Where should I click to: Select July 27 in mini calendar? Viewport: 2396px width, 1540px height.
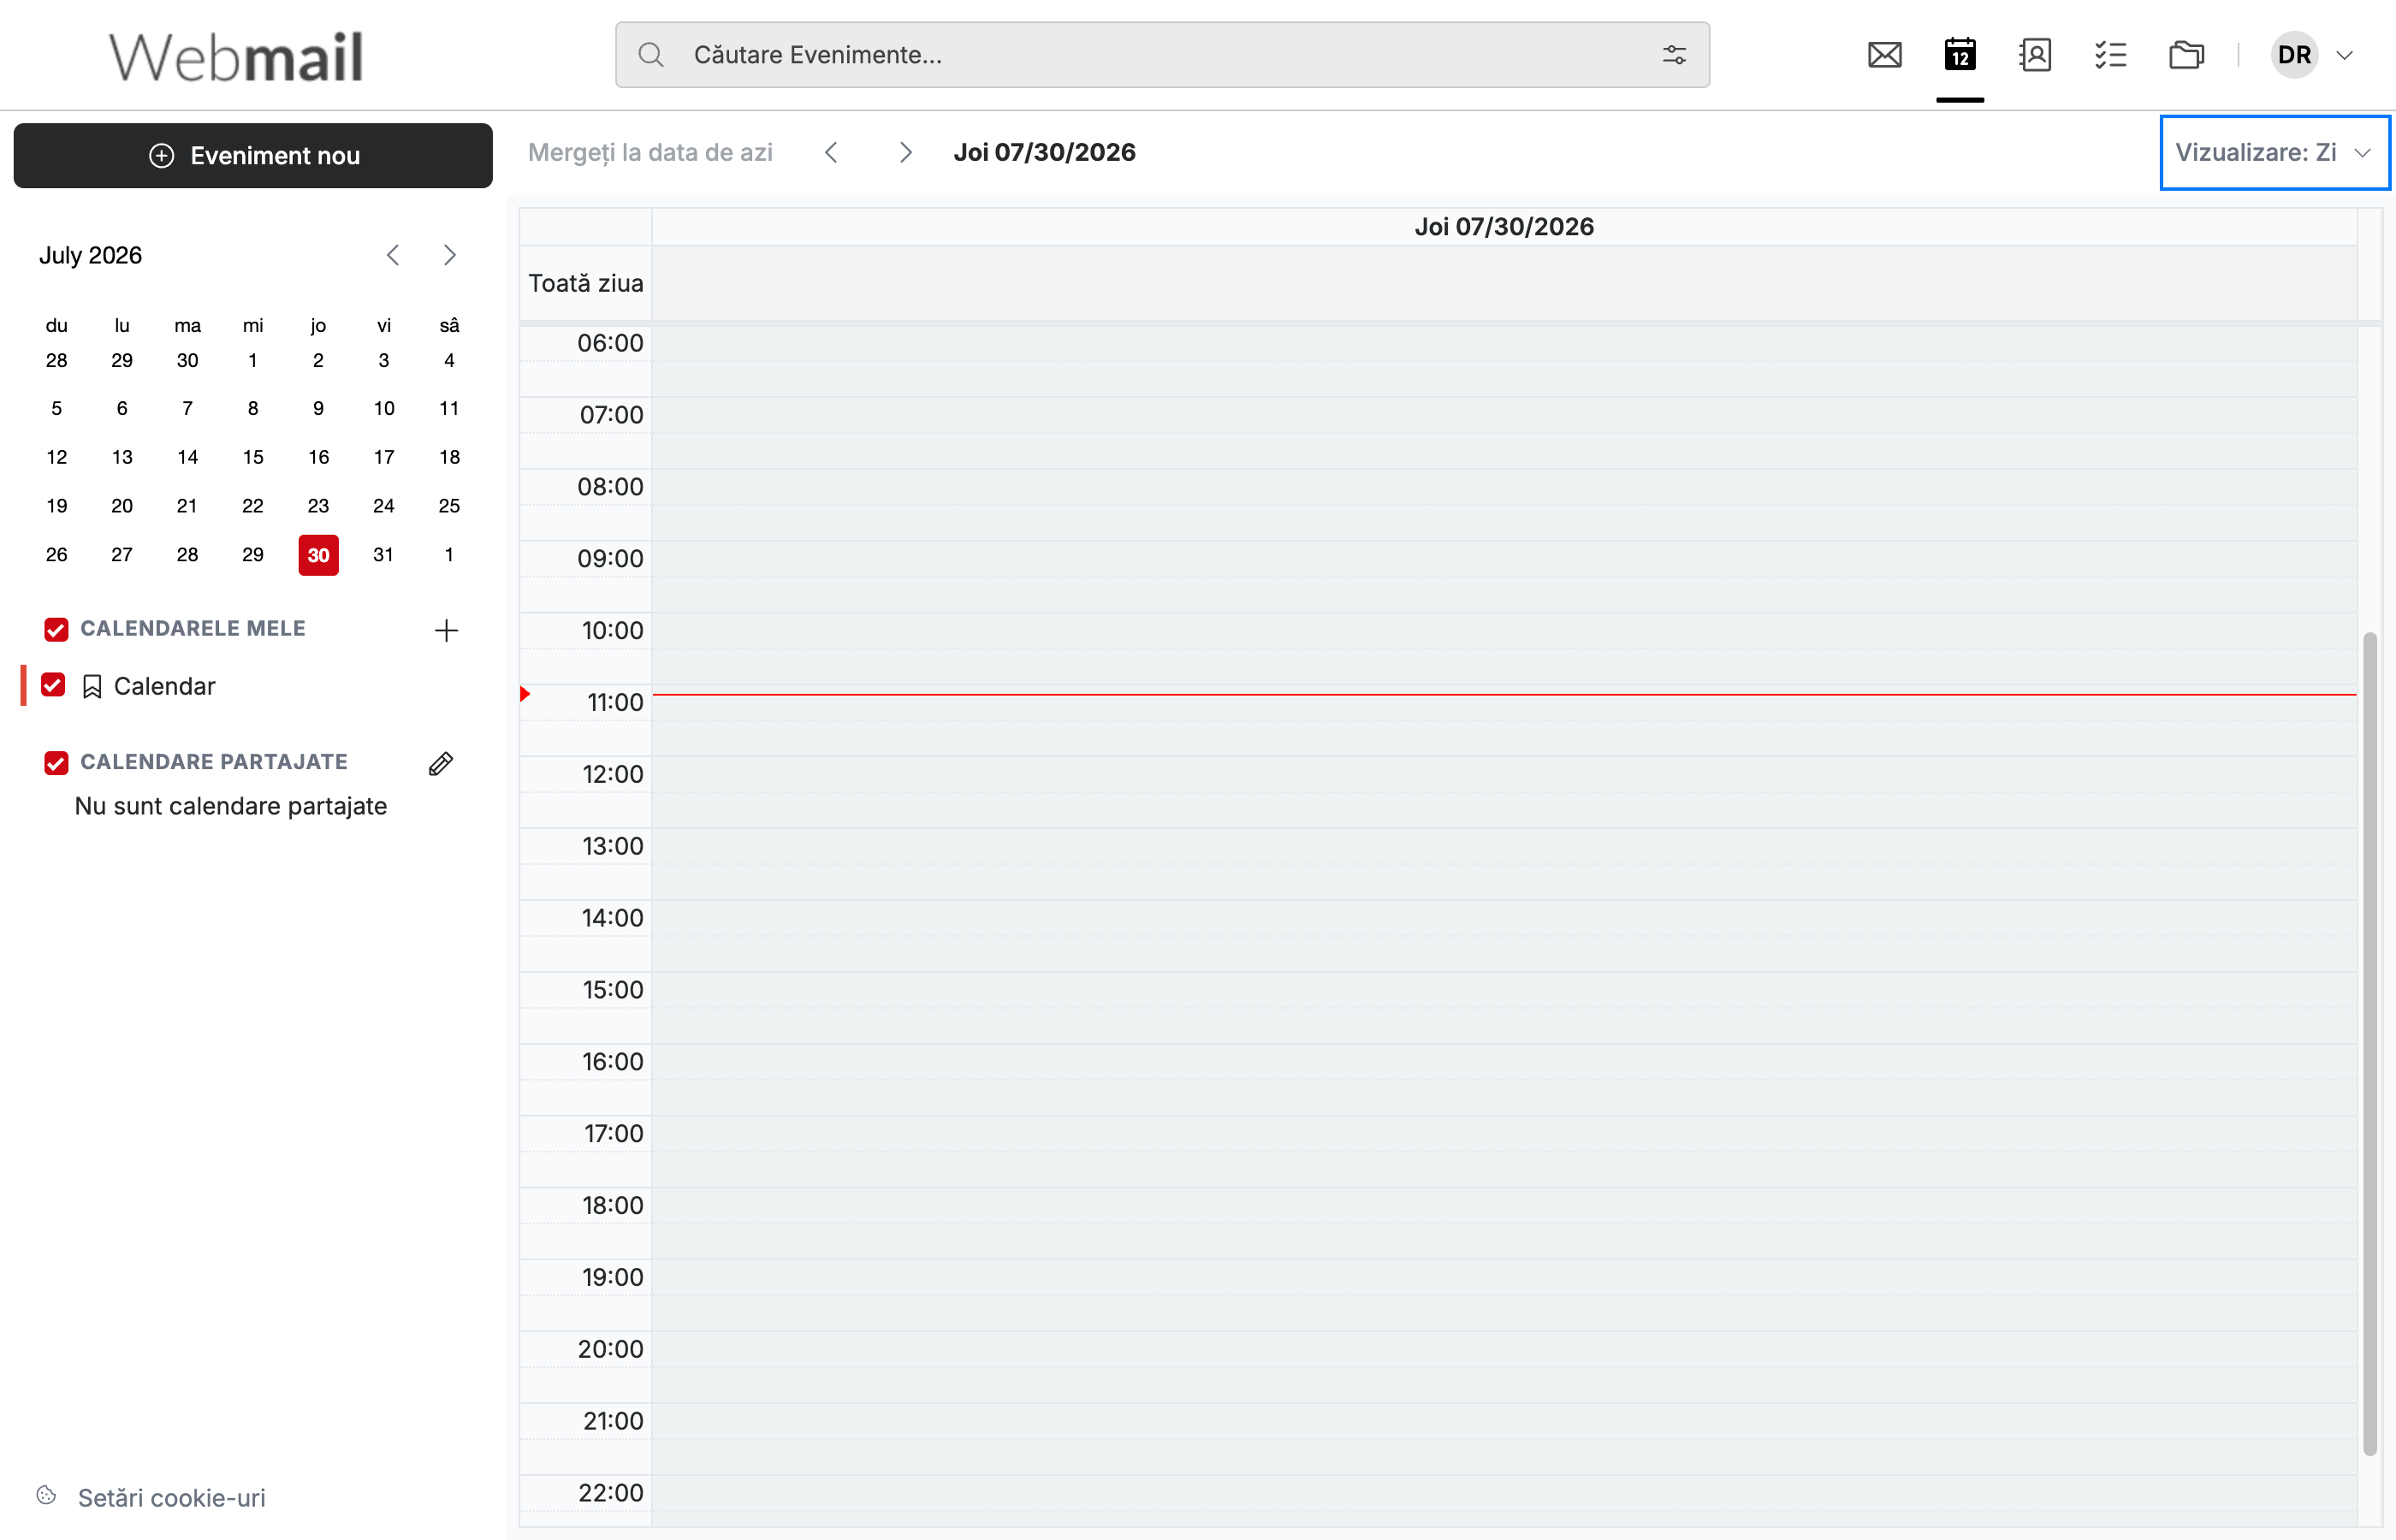[122, 555]
